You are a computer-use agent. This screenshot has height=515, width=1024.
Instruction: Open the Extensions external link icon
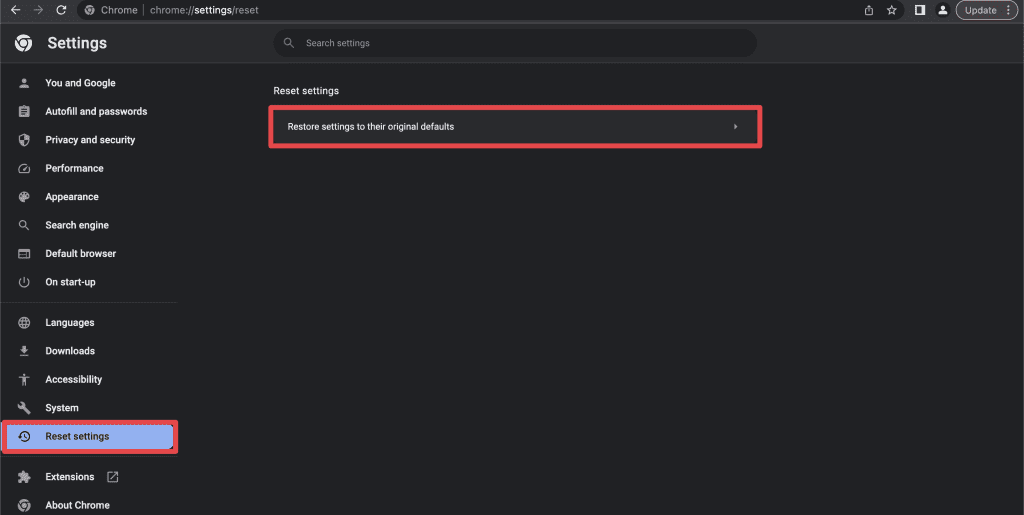tap(113, 477)
